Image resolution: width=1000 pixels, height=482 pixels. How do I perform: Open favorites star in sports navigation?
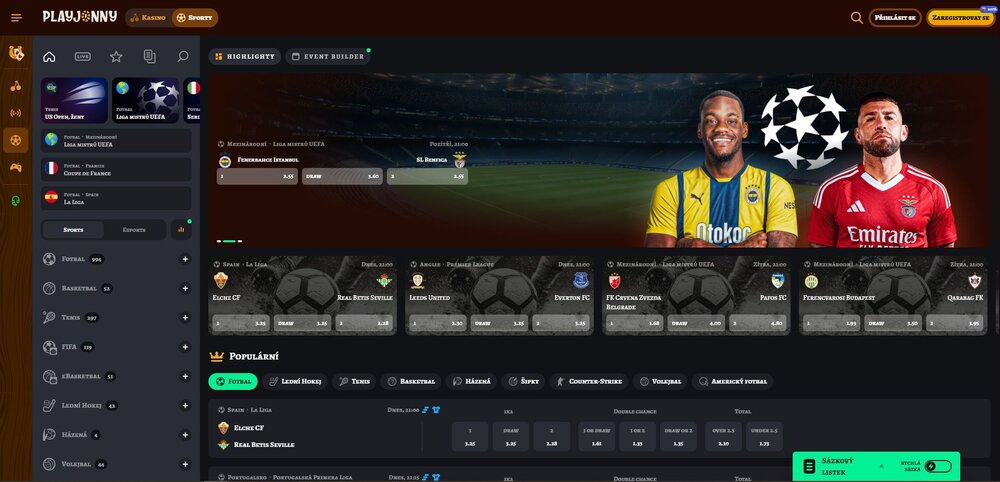tap(116, 57)
